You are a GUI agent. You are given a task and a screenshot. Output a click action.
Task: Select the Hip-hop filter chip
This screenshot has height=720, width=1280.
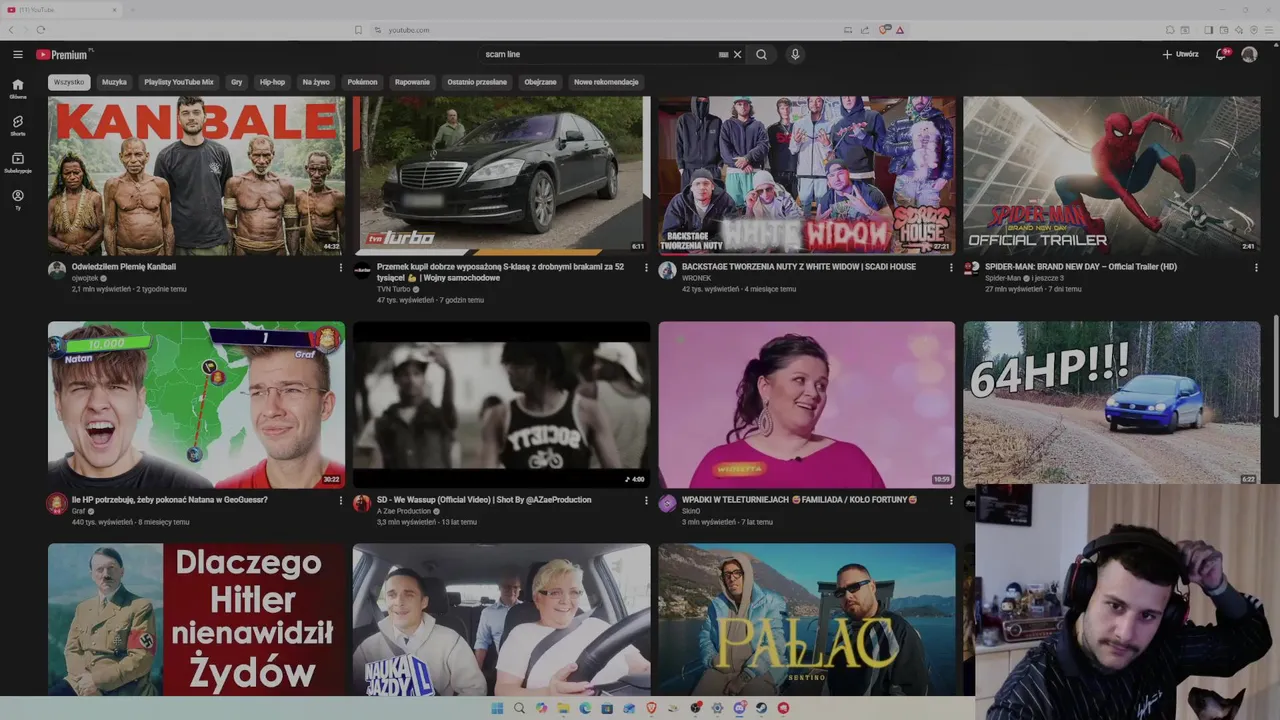point(272,82)
